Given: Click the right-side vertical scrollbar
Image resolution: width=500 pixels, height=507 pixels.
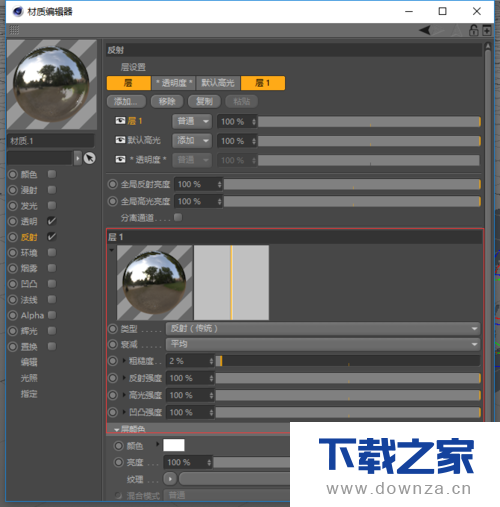Looking at the screenshot, I should [x=488, y=233].
